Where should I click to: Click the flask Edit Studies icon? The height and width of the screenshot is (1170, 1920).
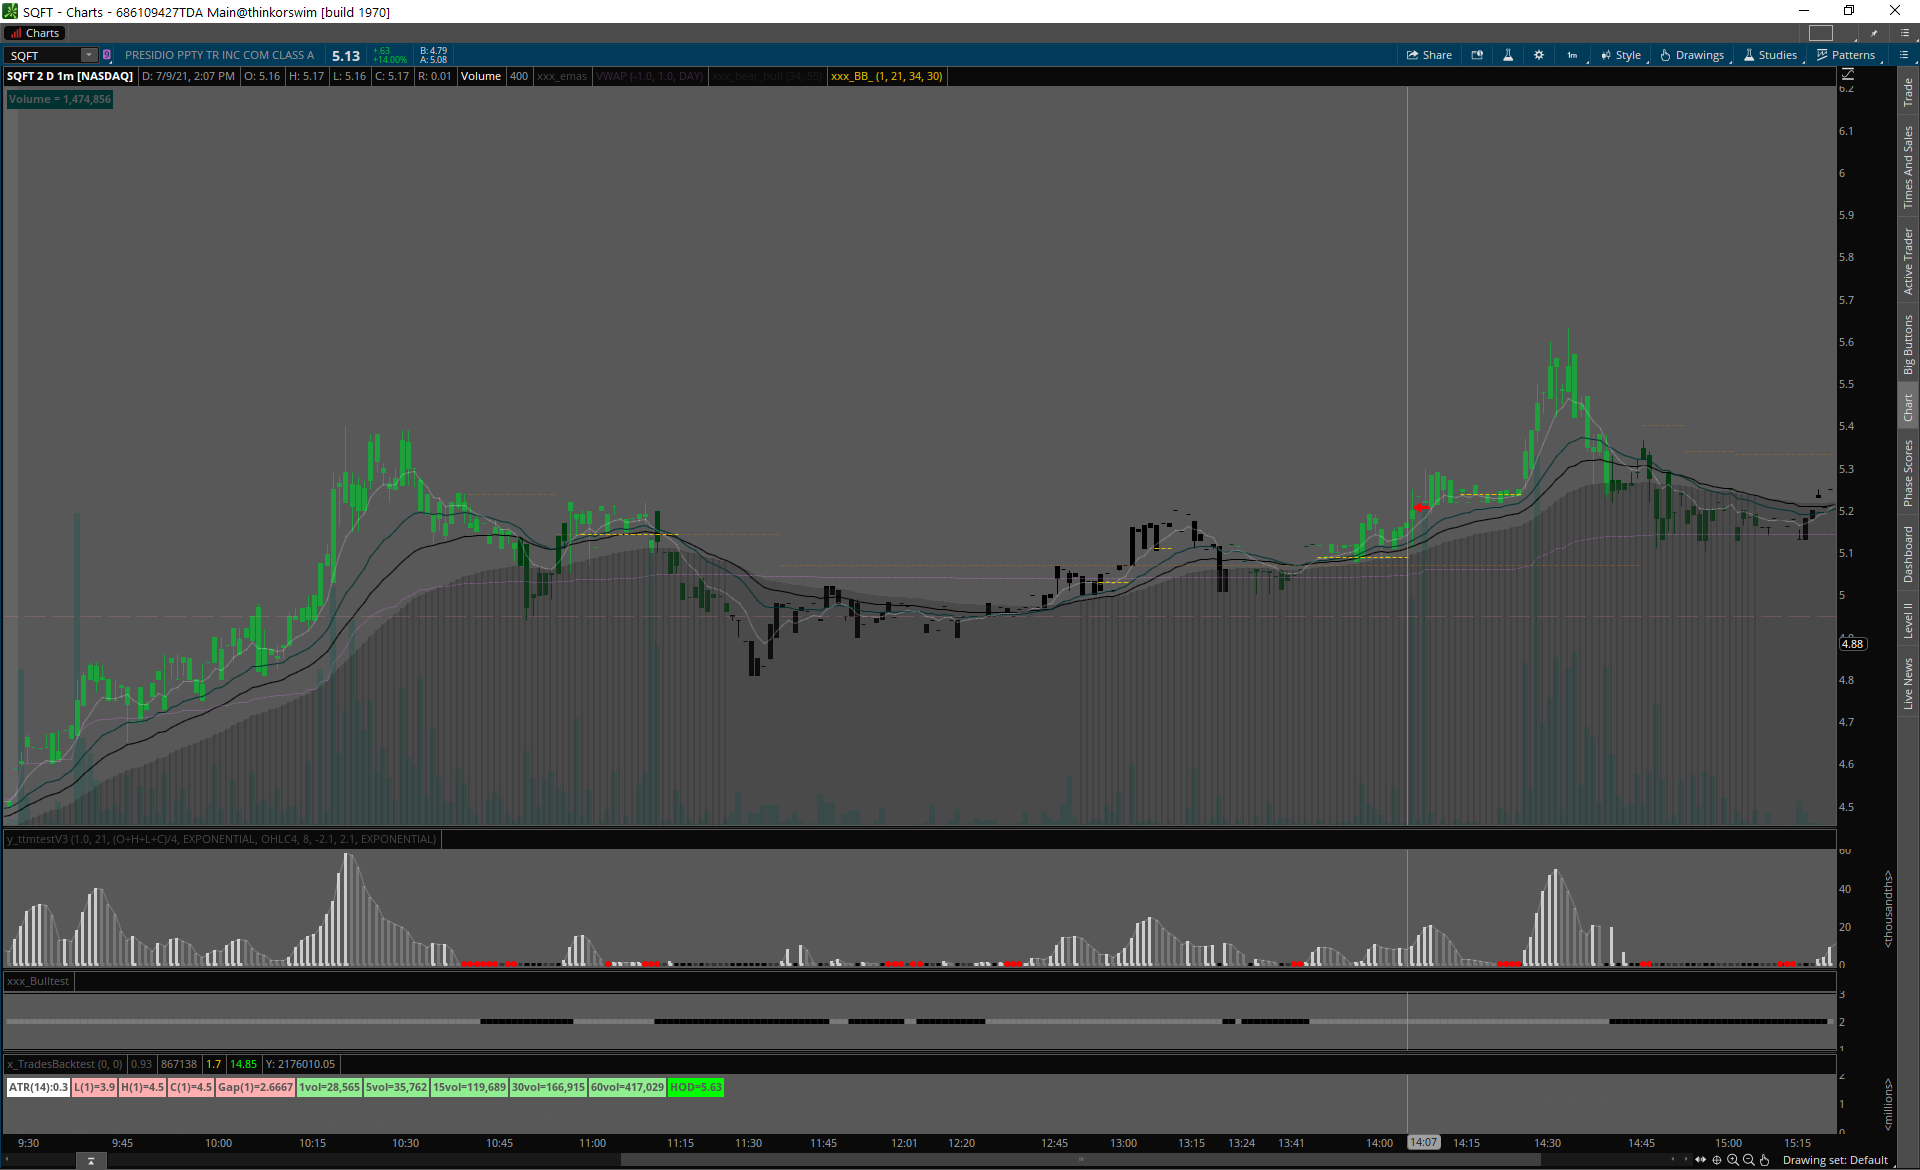click(1508, 55)
